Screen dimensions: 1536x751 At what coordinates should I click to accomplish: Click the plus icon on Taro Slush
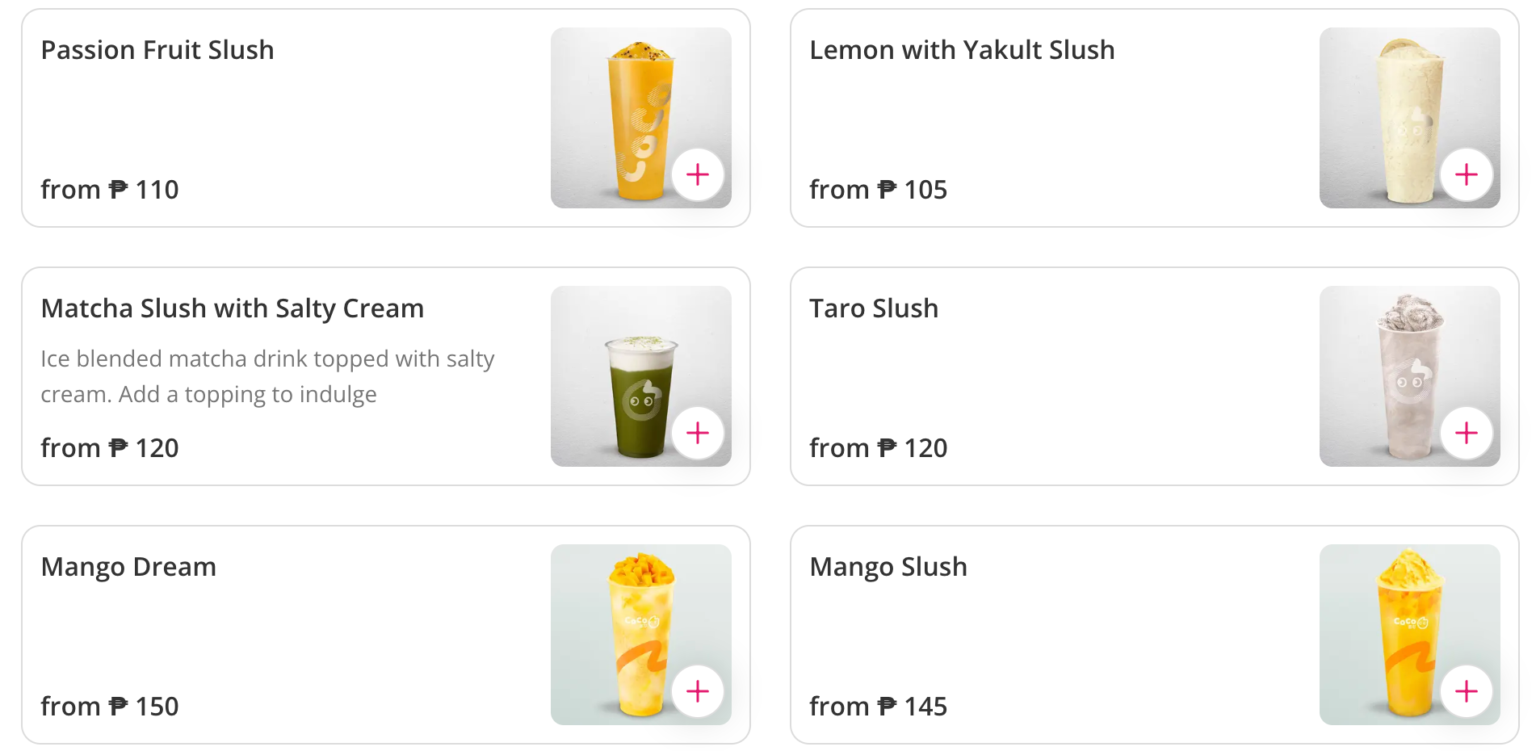(1466, 432)
